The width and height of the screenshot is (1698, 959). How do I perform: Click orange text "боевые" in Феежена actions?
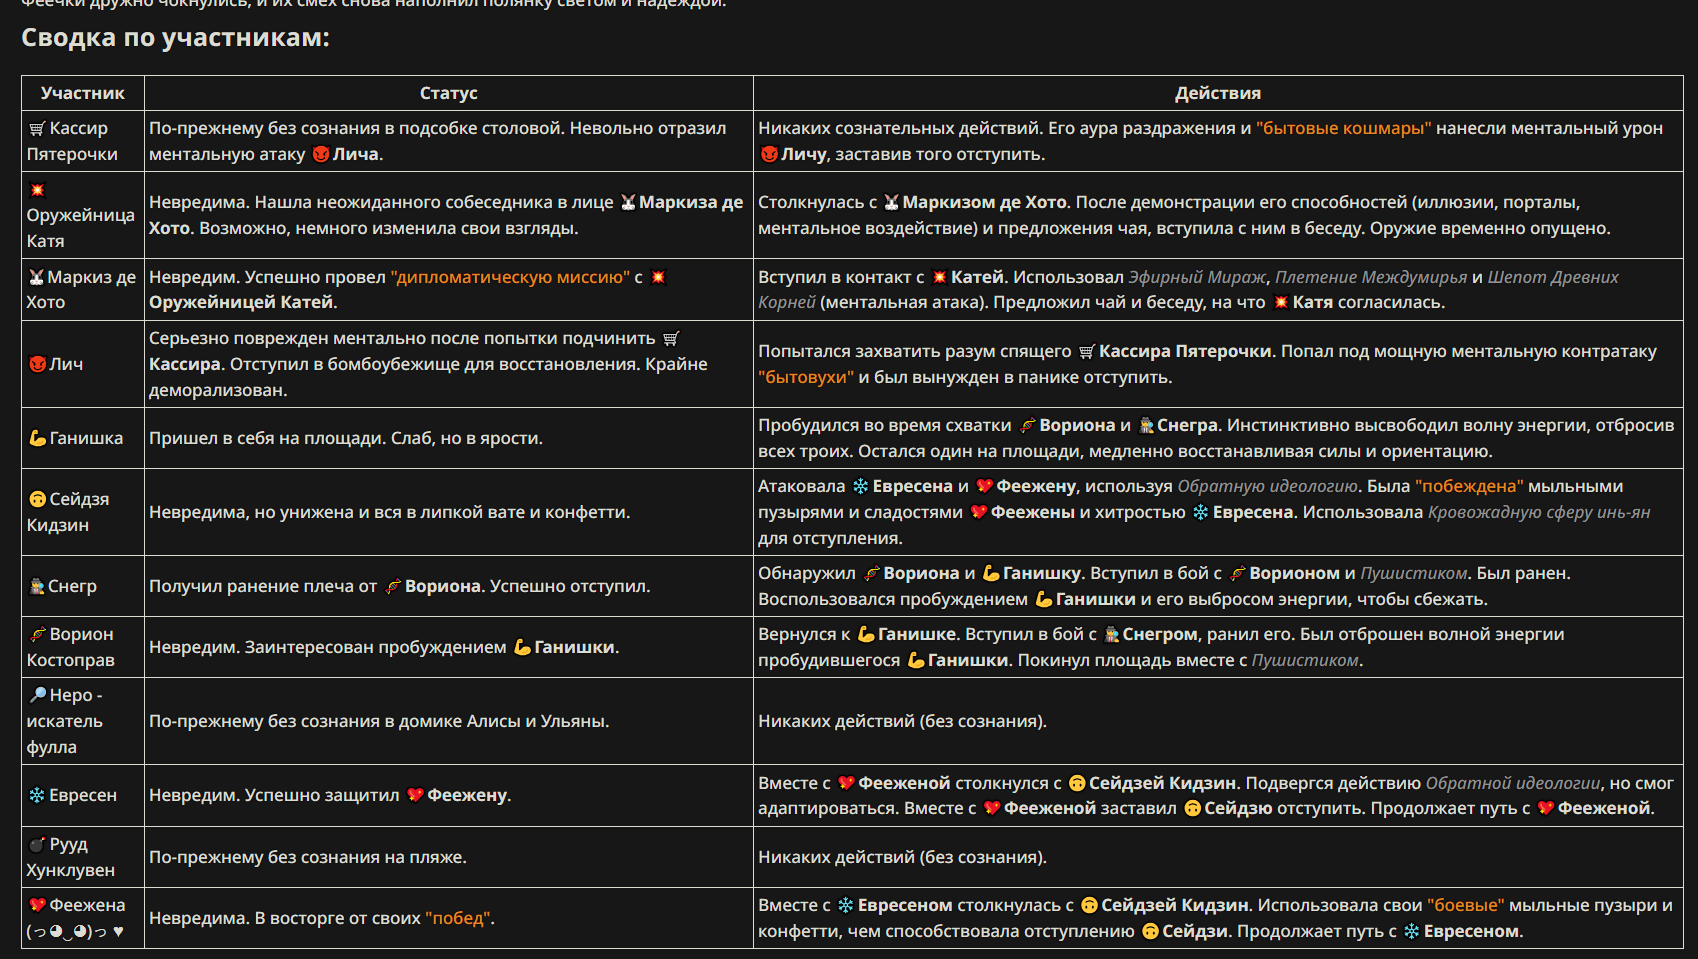point(1465,905)
